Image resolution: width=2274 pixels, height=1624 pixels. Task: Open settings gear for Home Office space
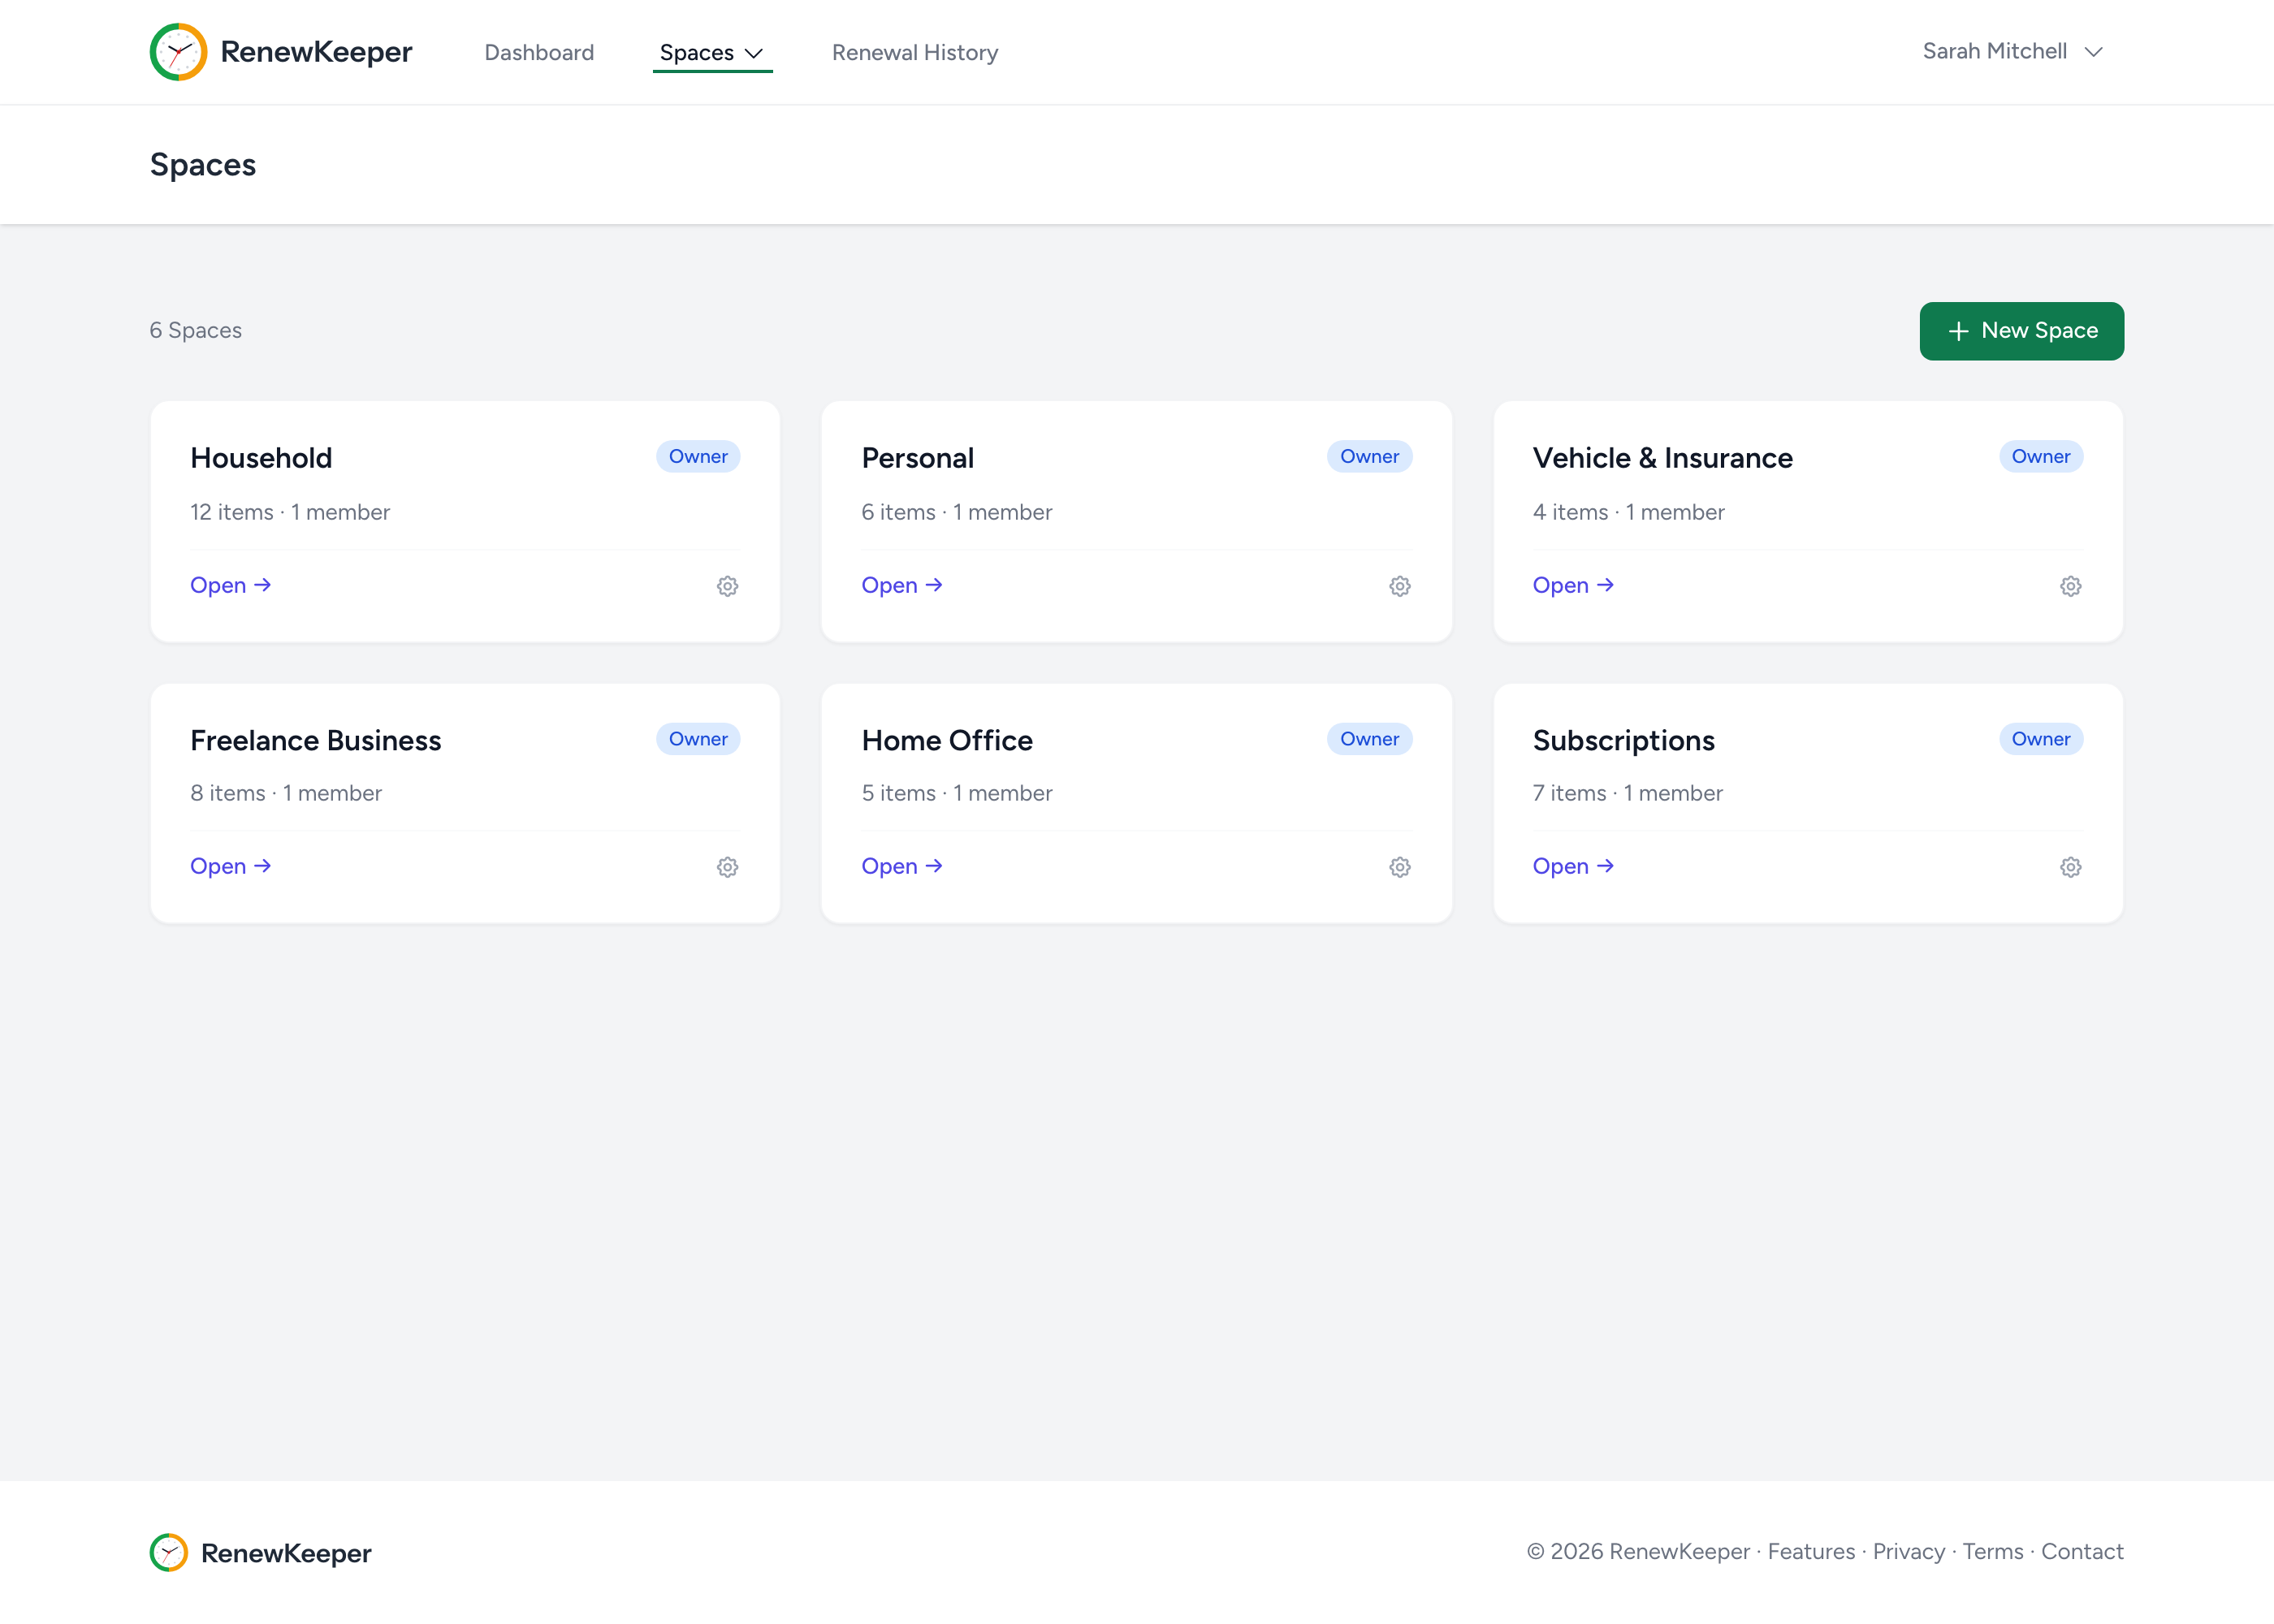1399,867
